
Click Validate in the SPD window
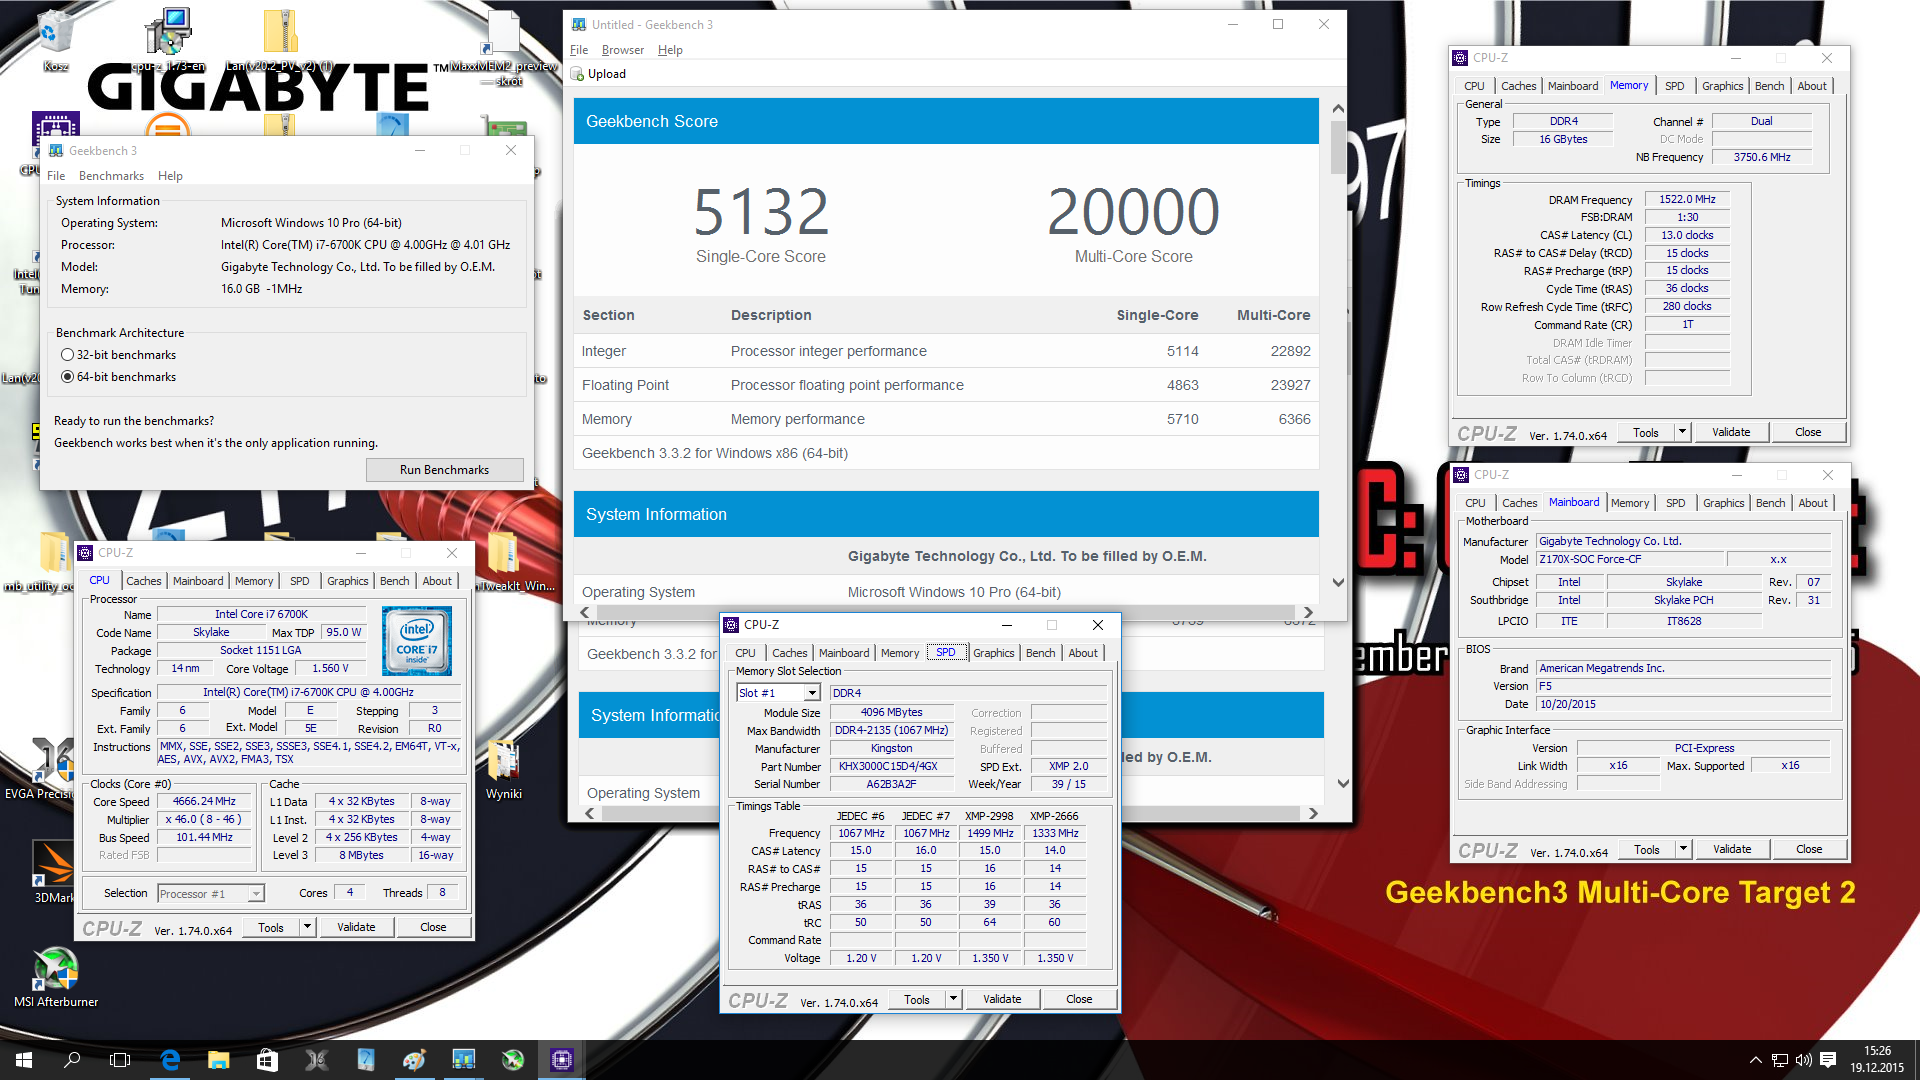pos(1002,999)
